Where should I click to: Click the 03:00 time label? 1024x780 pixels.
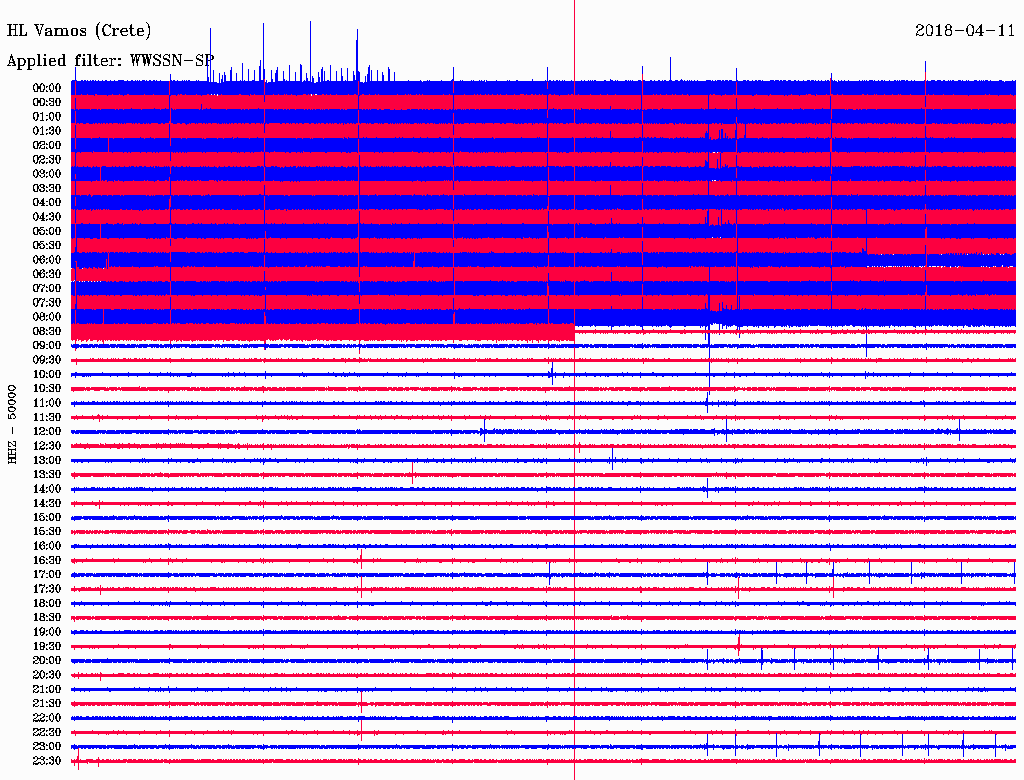pyautogui.click(x=47, y=174)
